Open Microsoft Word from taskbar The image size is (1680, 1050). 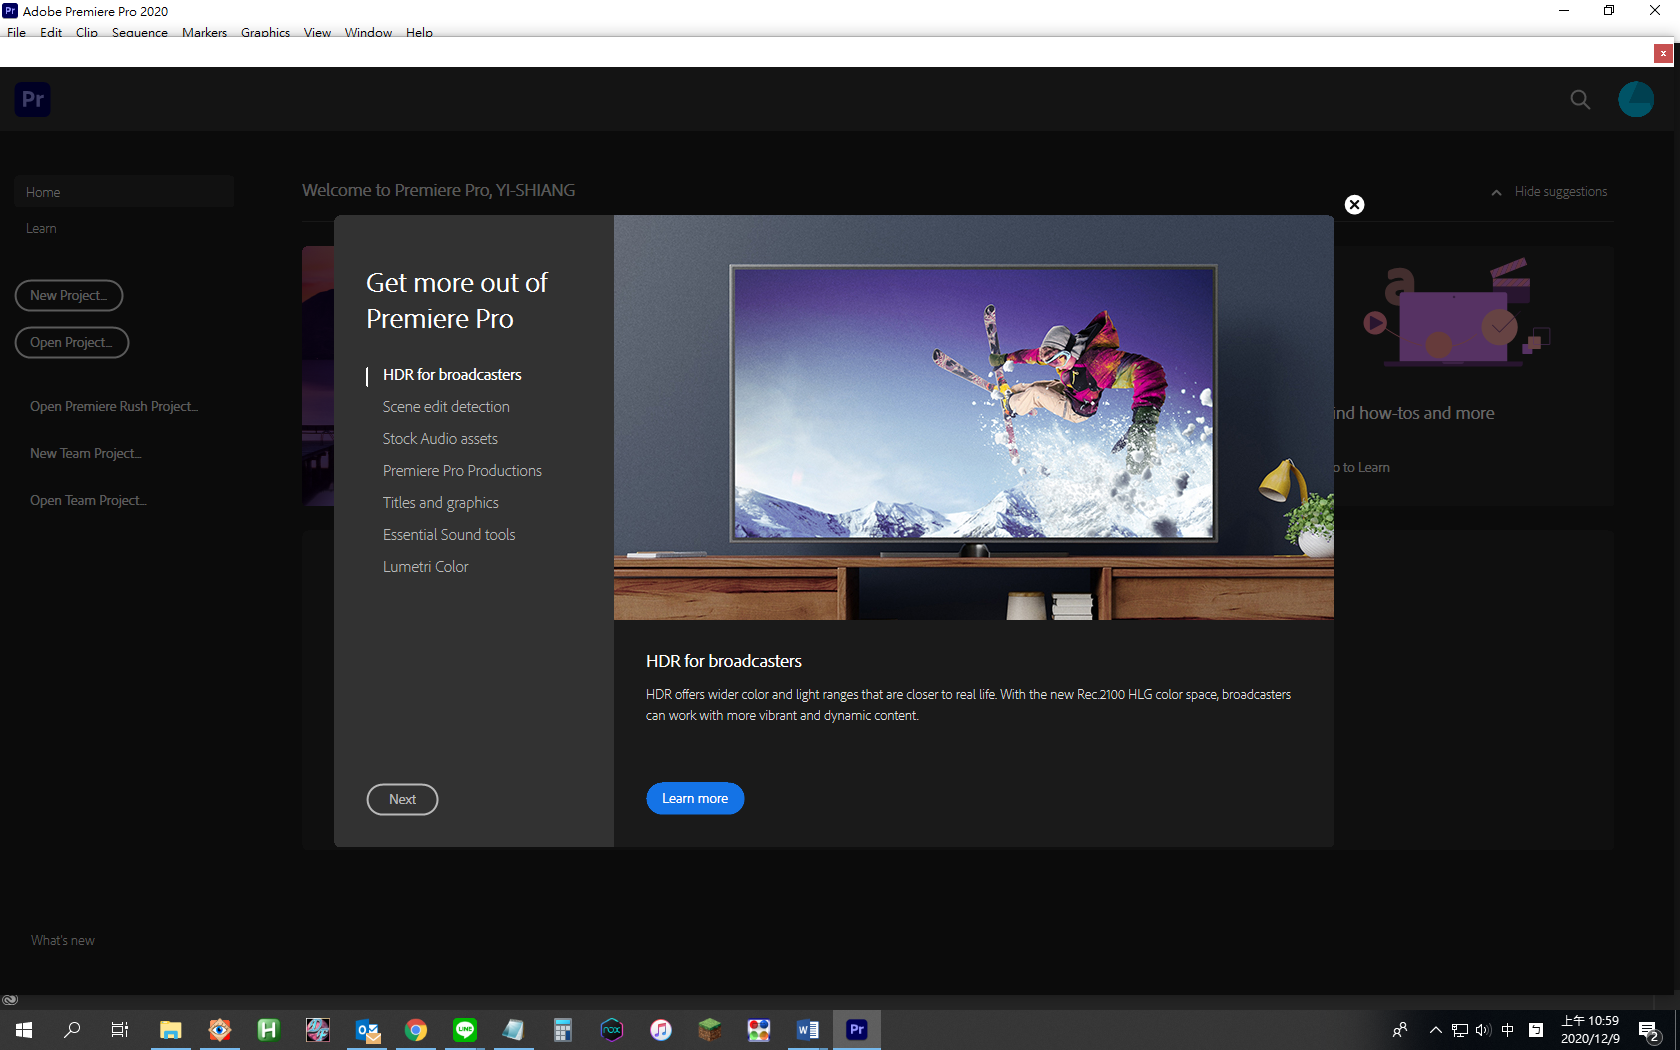(x=808, y=1029)
